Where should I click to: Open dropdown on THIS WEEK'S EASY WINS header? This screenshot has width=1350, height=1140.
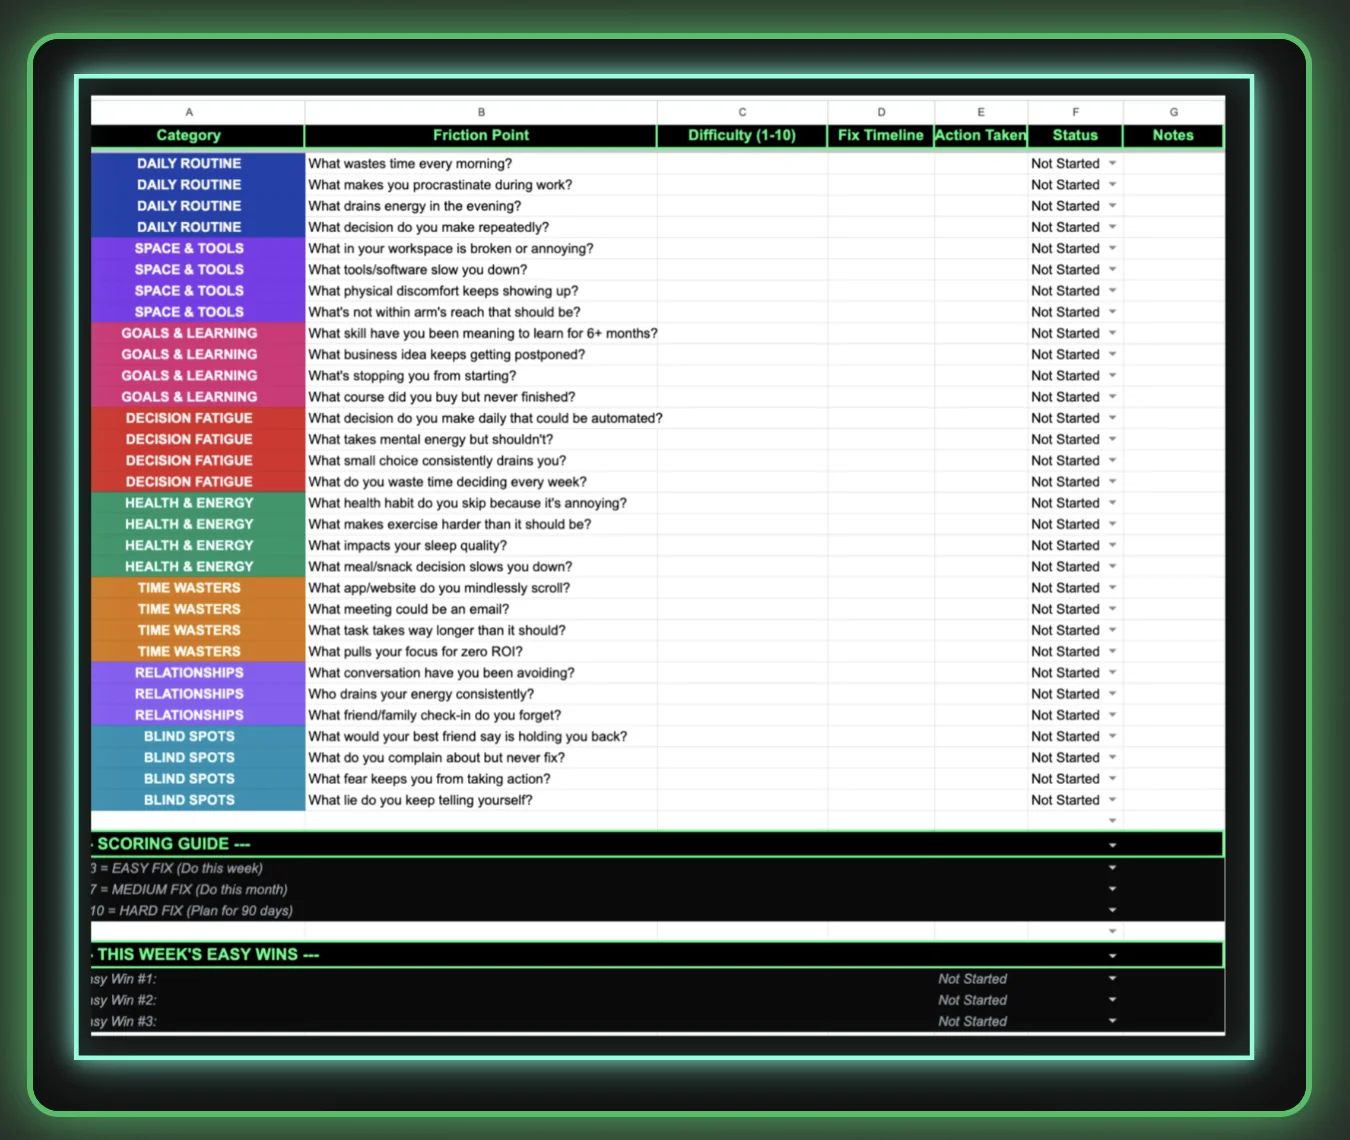click(1112, 954)
